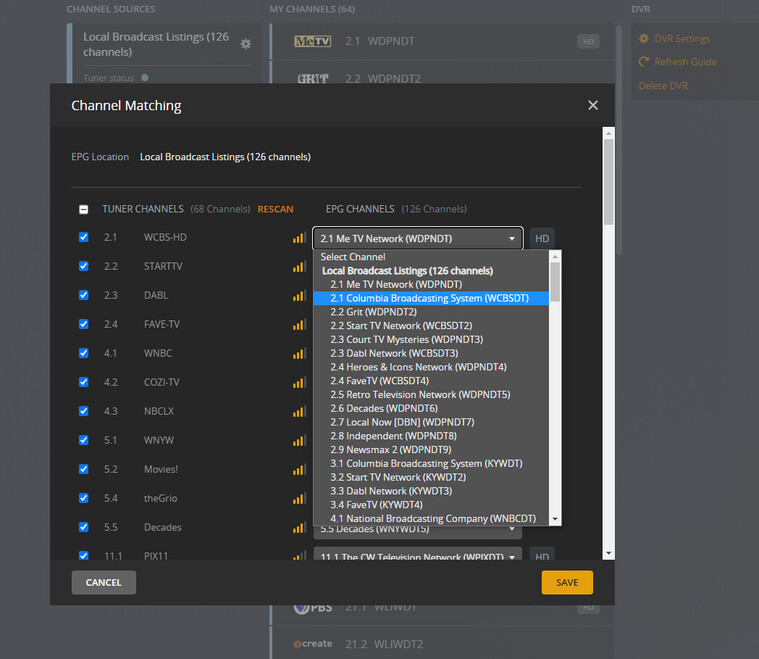Uncheck the 4.3 NBCLX channel

(x=84, y=411)
